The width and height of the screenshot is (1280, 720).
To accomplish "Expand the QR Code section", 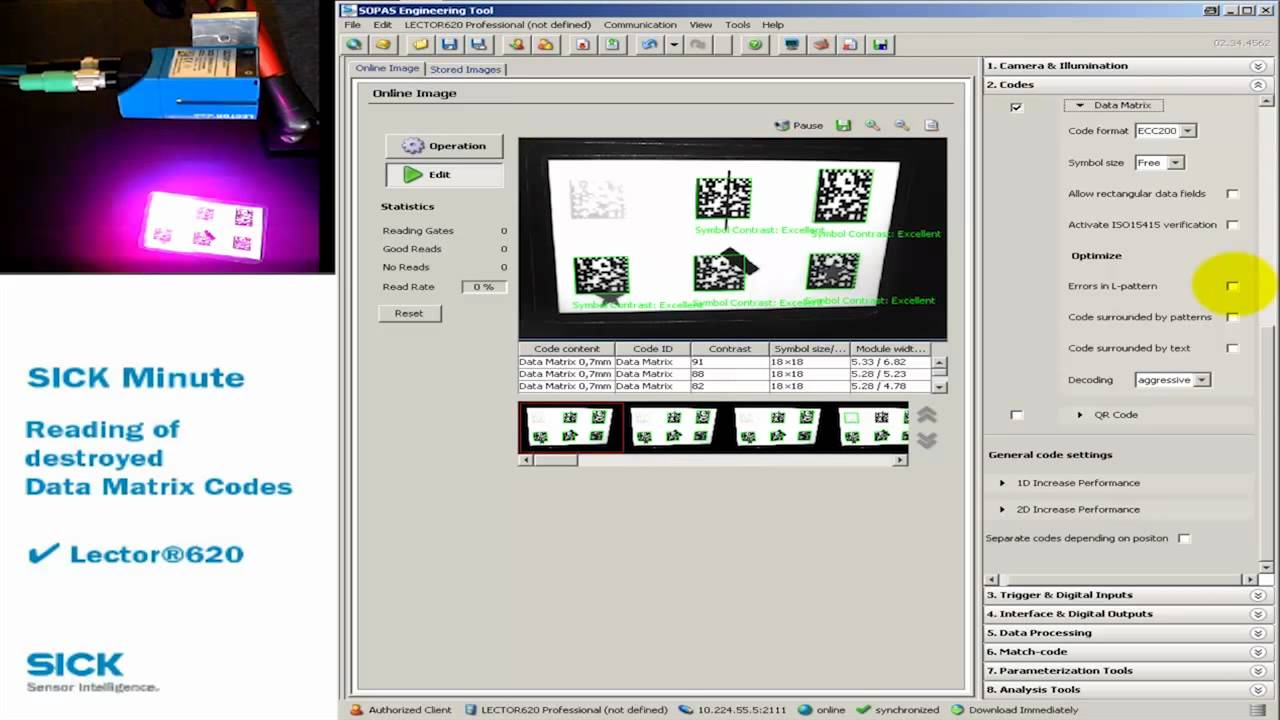I will point(1080,415).
